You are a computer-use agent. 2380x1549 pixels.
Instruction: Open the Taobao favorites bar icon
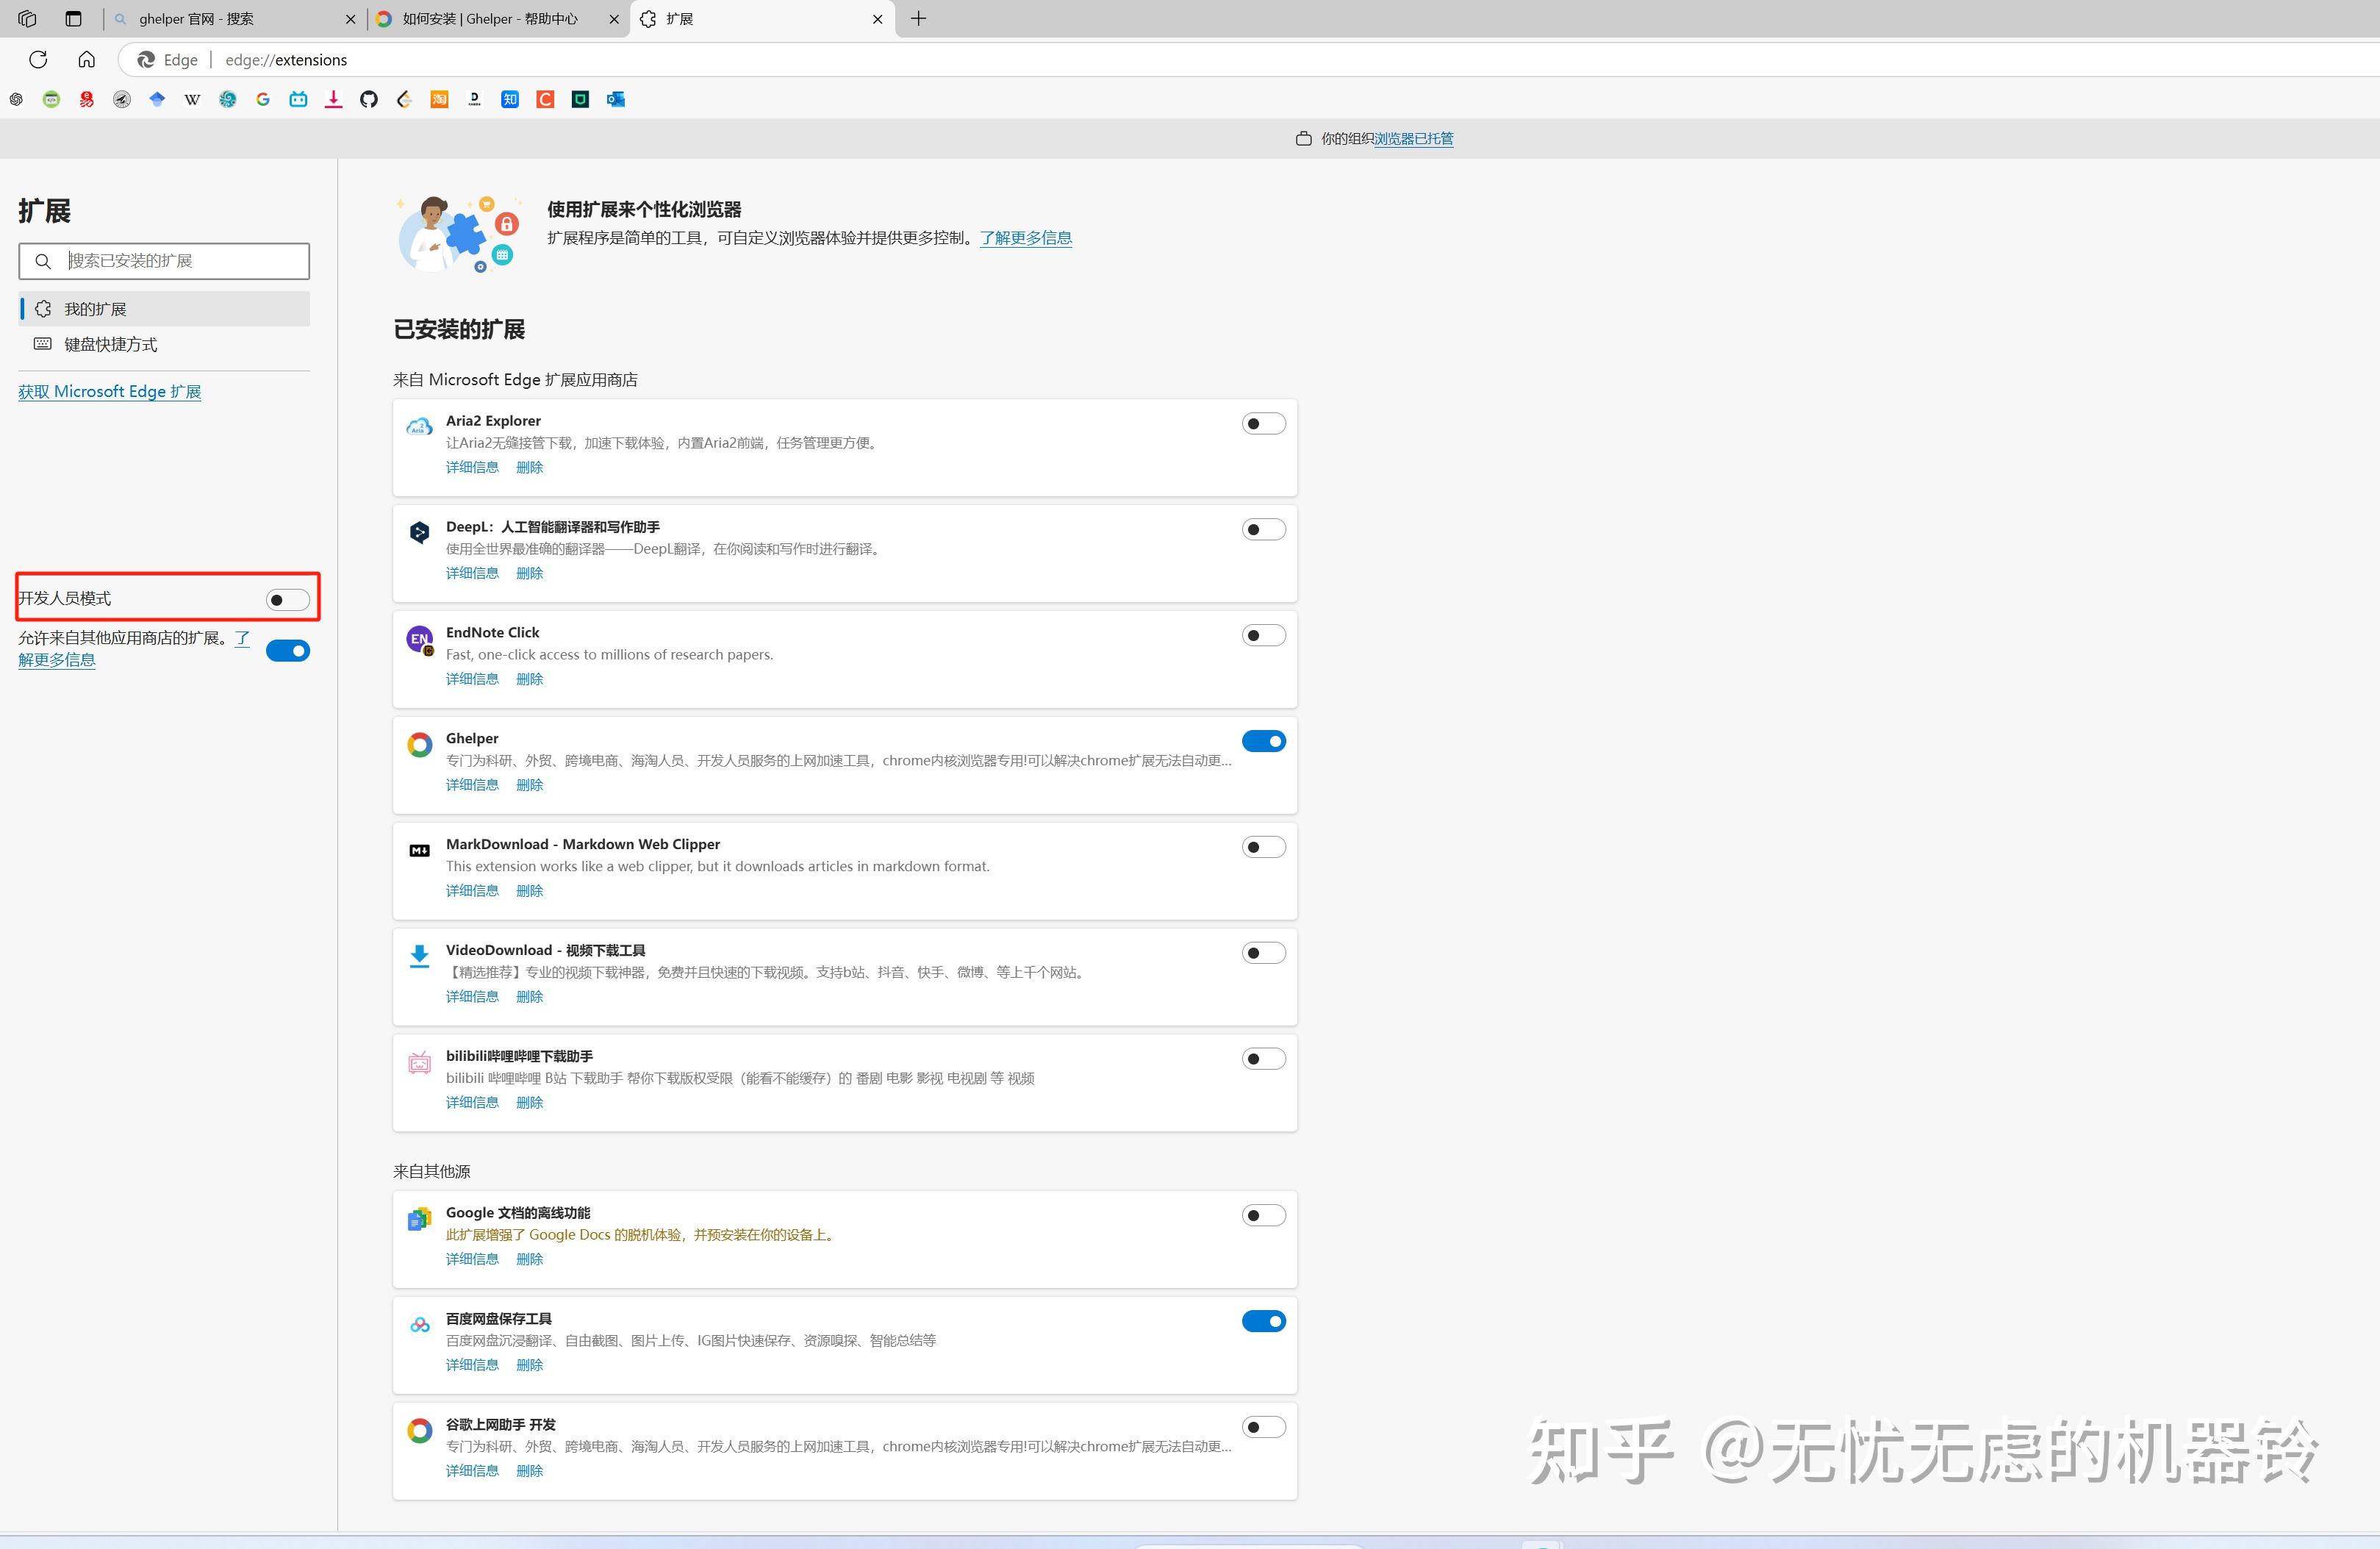coord(439,99)
